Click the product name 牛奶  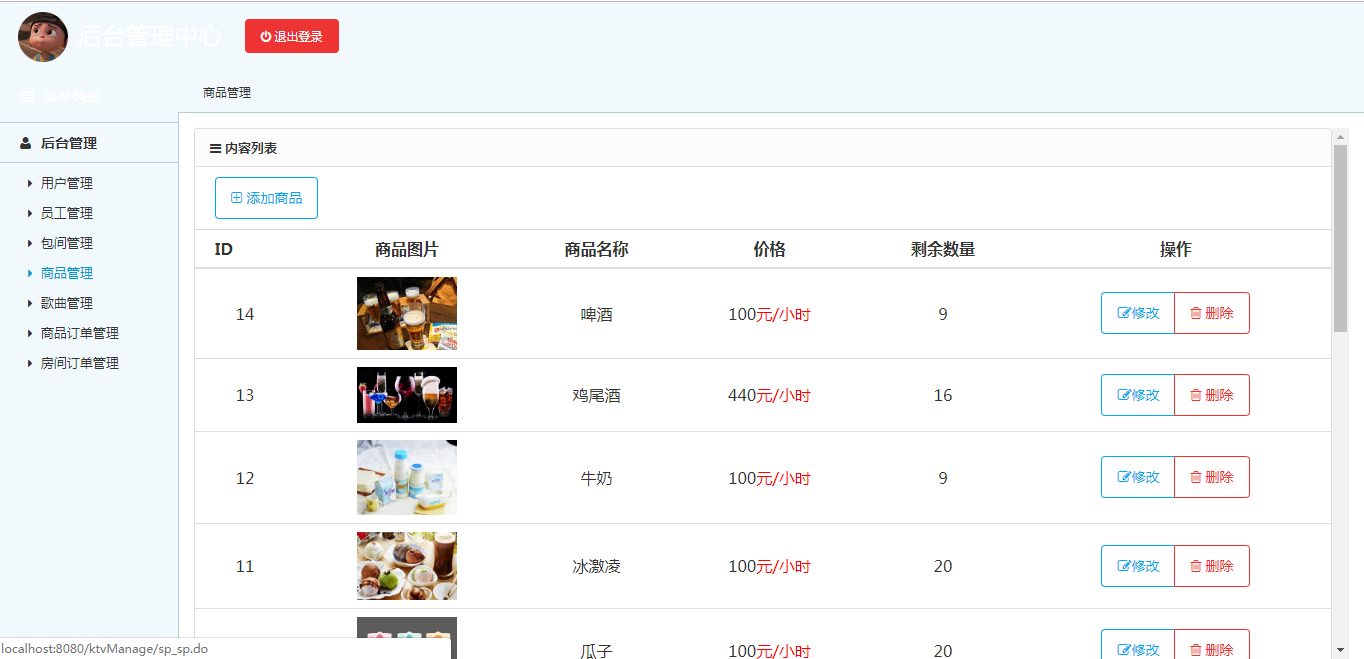tap(597, 478)
